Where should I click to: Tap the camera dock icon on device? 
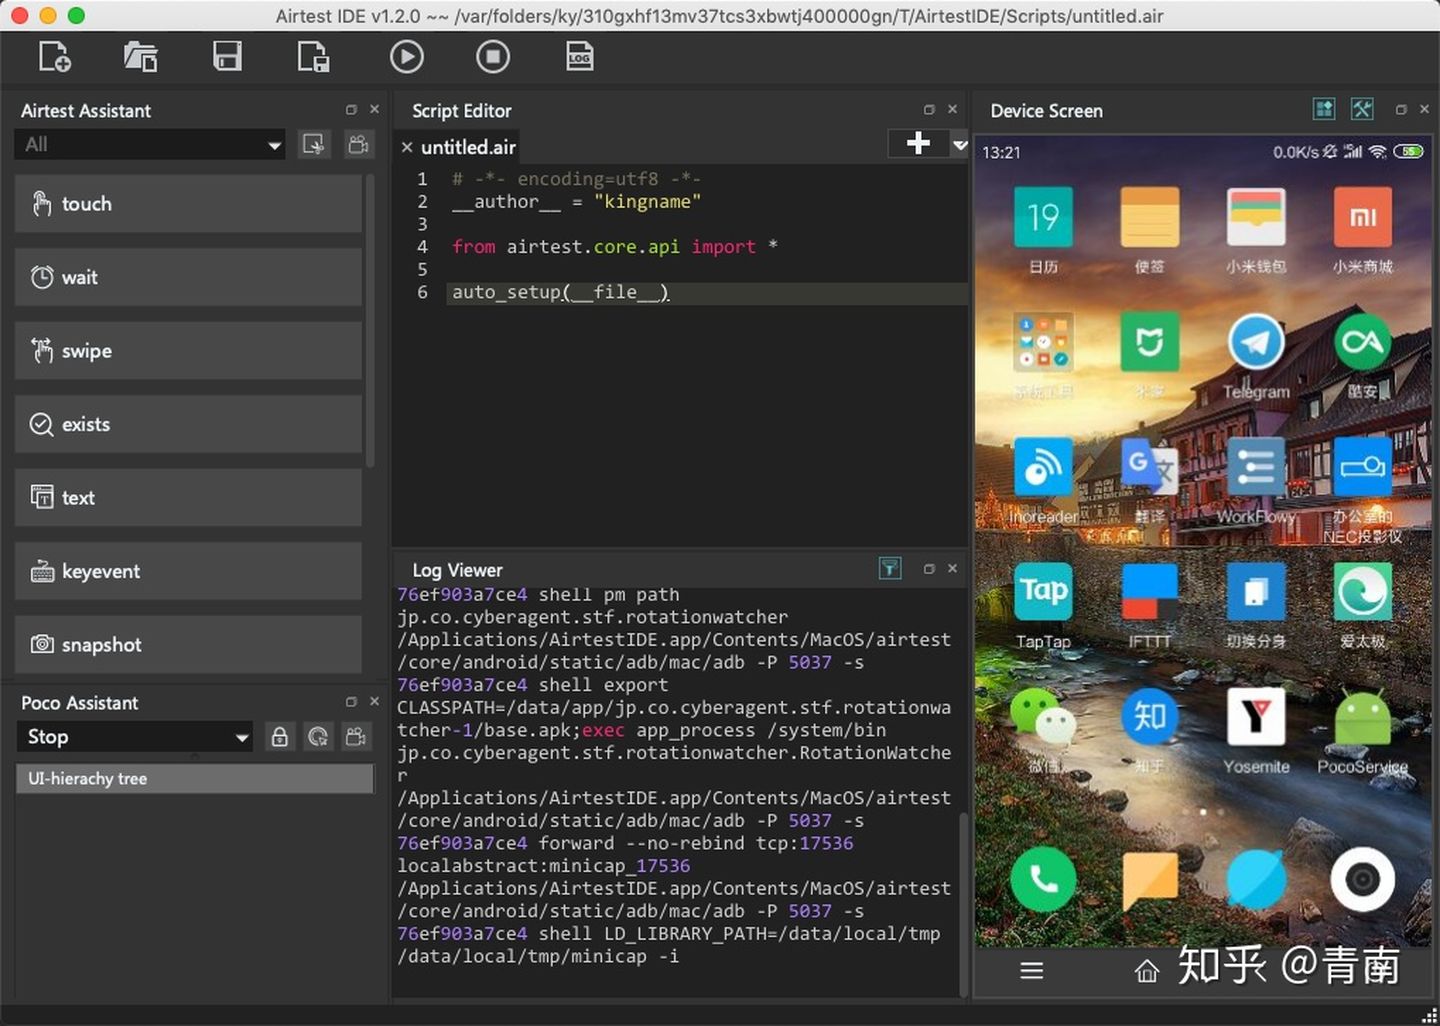[x=1362, y=880]
